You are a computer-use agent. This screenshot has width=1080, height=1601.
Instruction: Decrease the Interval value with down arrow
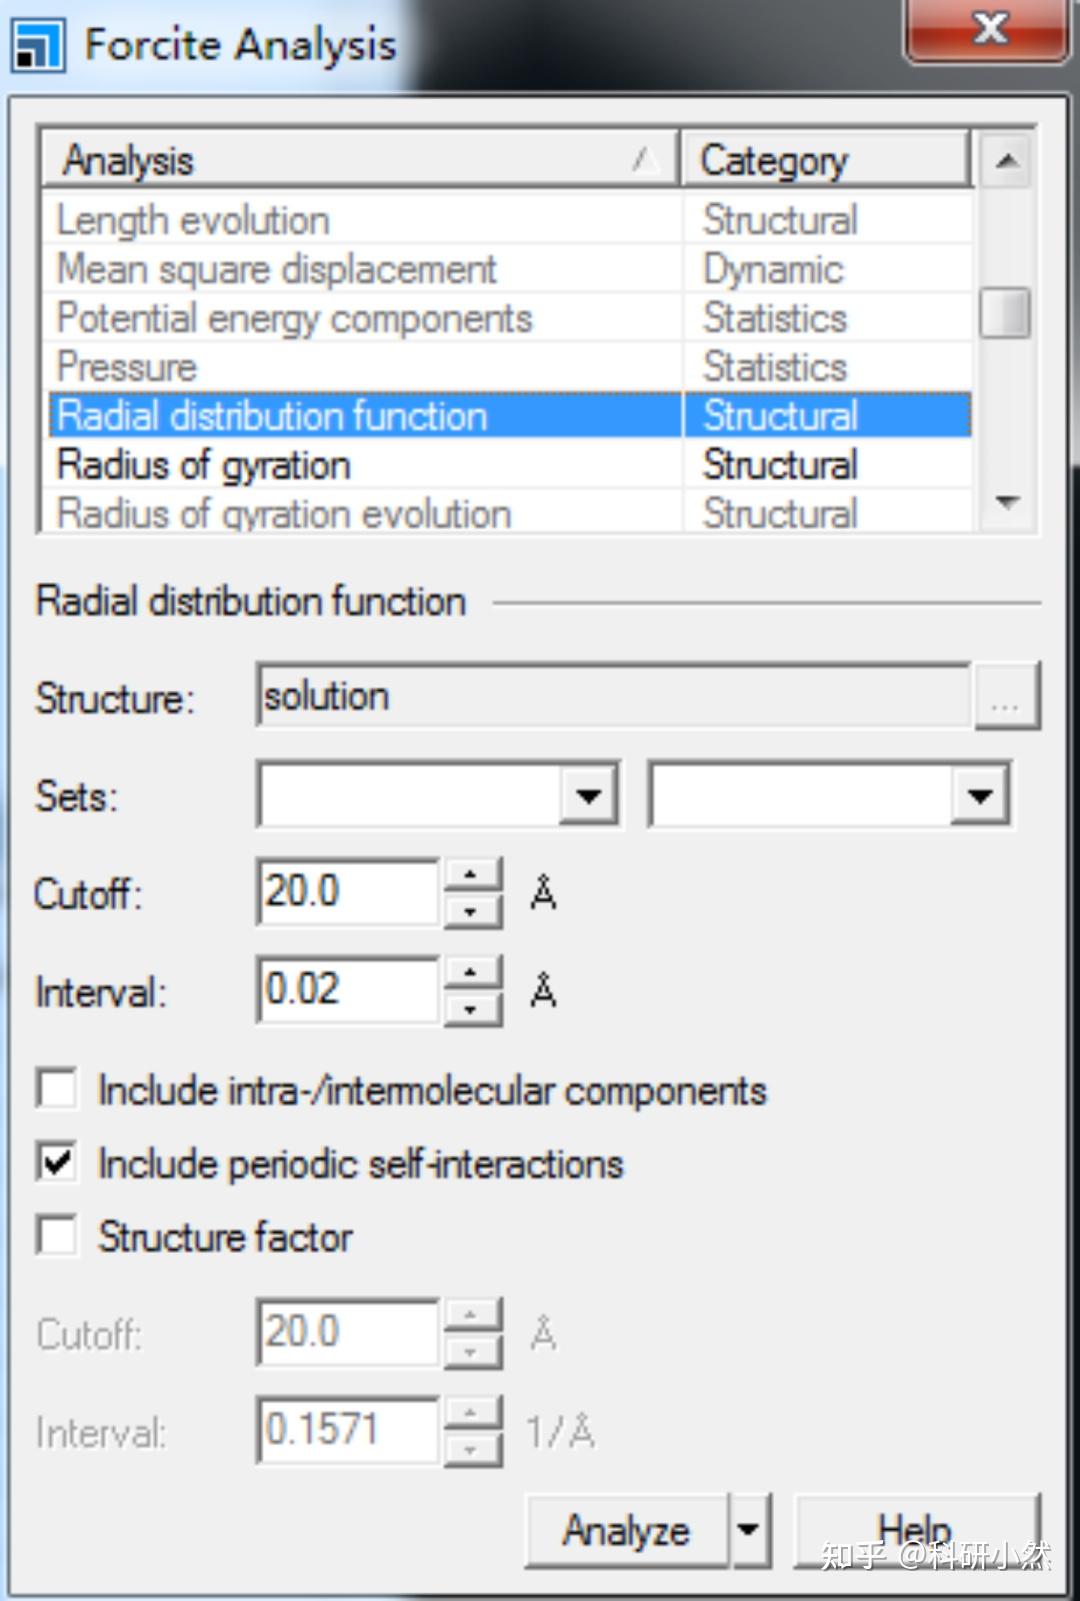(x=470, y=1009)
